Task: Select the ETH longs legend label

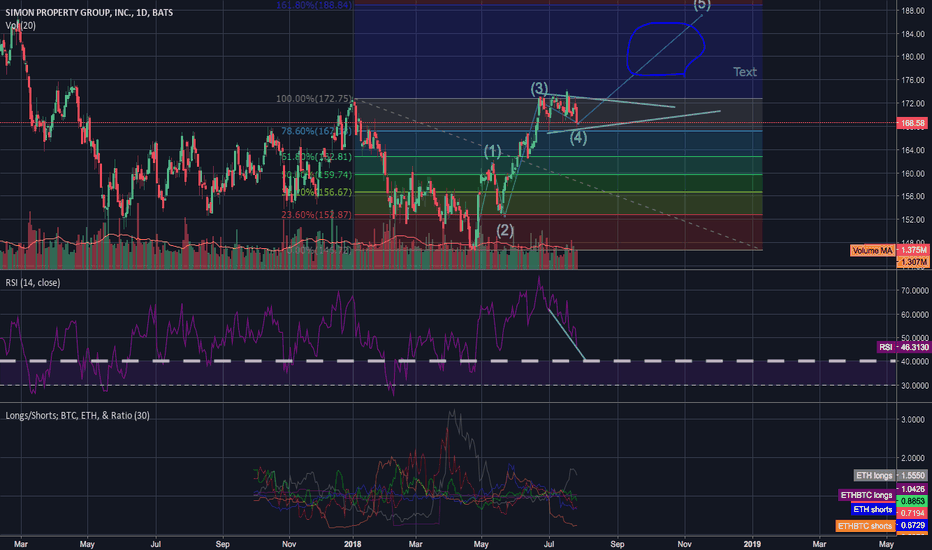Action: [874, 475]
